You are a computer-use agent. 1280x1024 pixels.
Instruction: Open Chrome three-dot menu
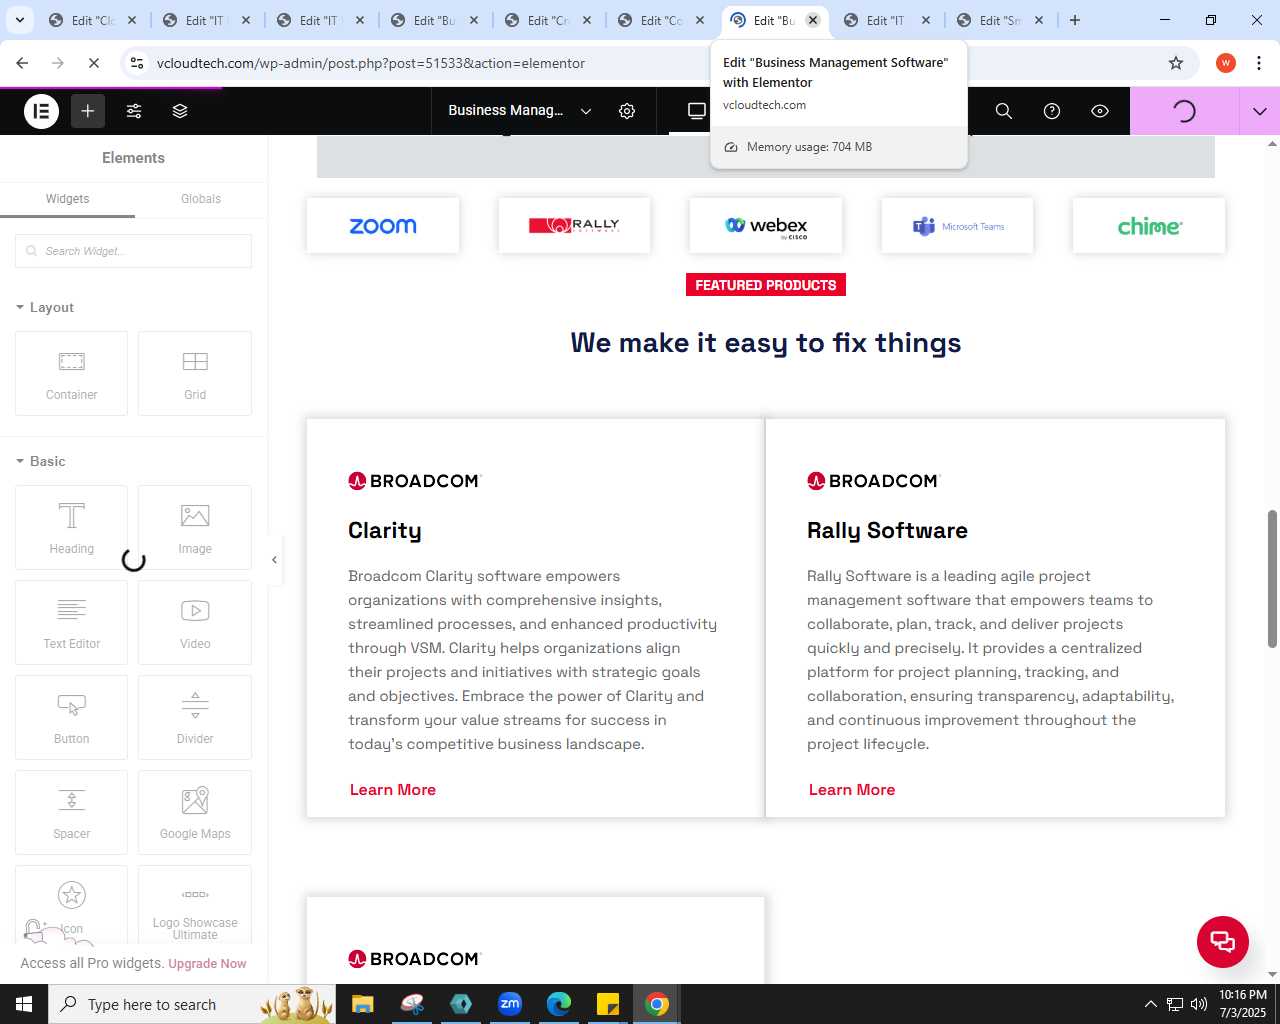(1259, 63)
